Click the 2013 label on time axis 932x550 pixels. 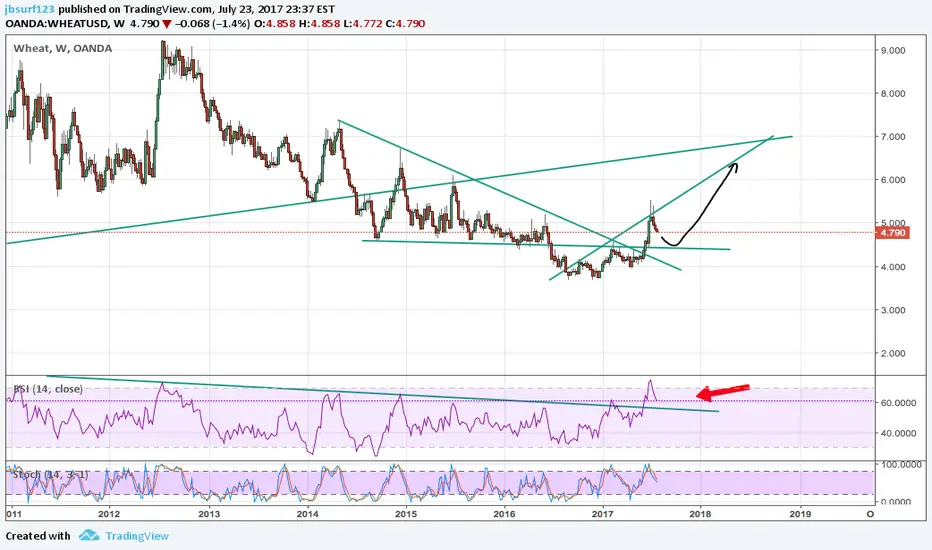coord(209,514)
